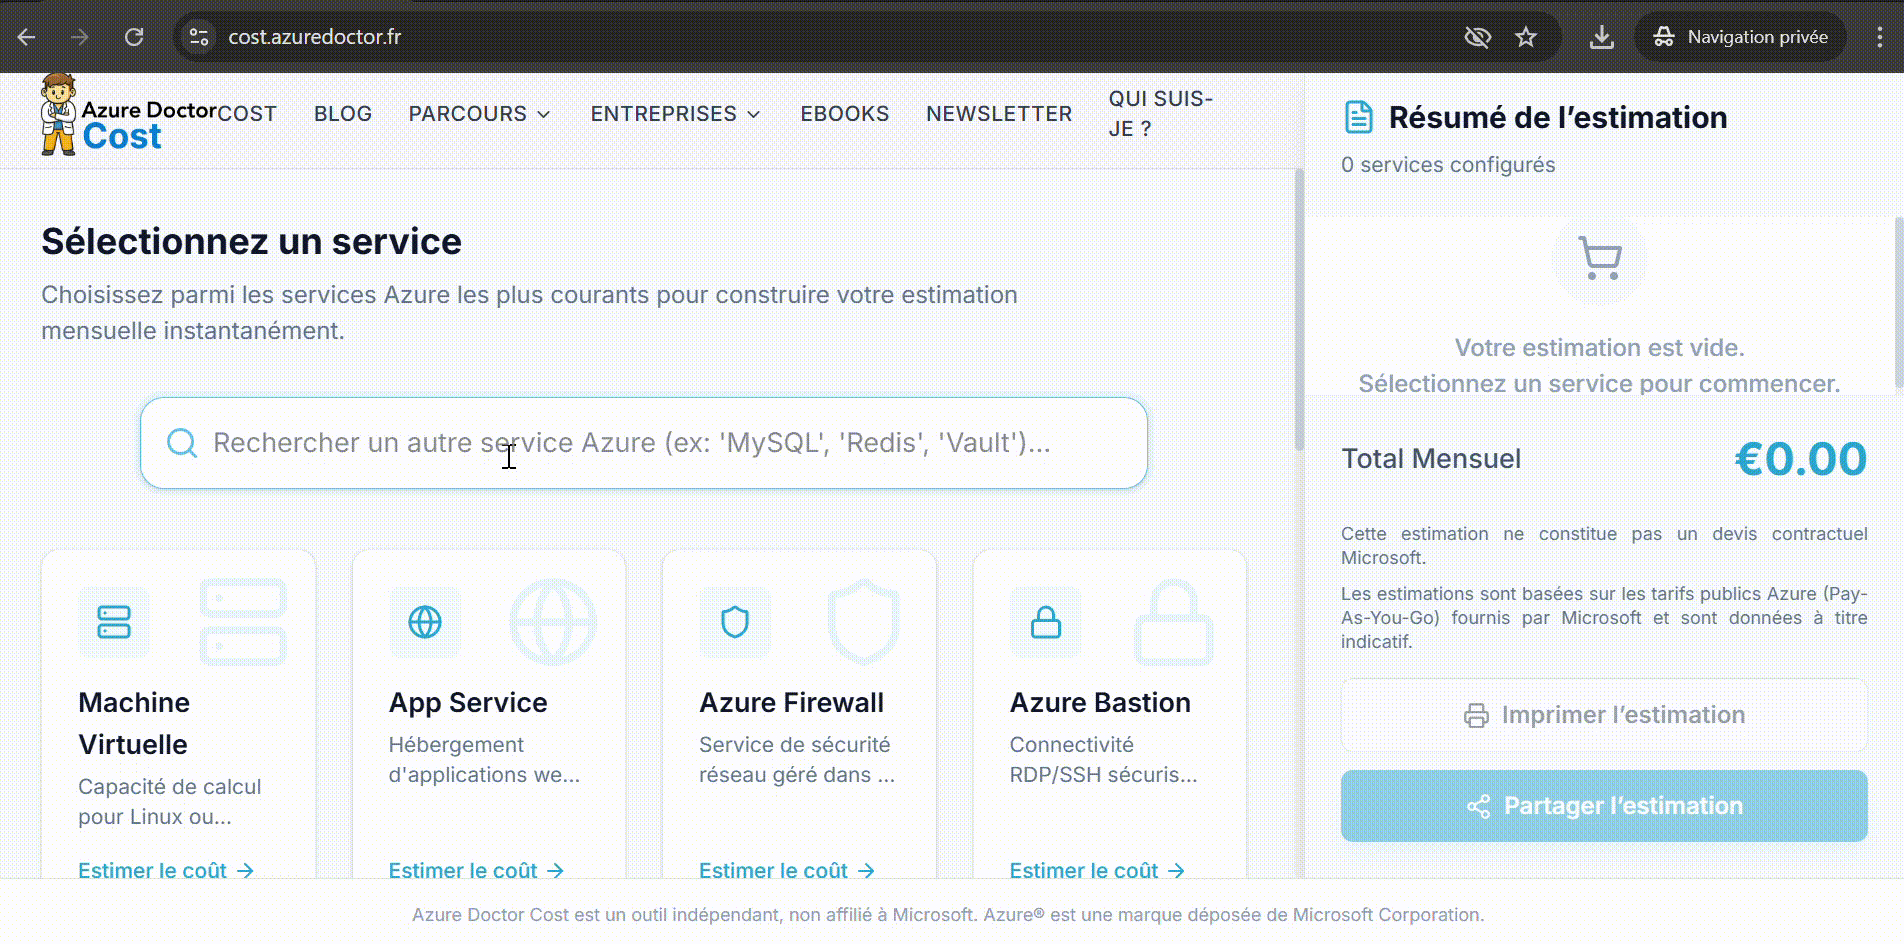The width and height of the screenshot is (1904, 944).
Task: Click the €0.00 monthly total value
Action: 1801,459
